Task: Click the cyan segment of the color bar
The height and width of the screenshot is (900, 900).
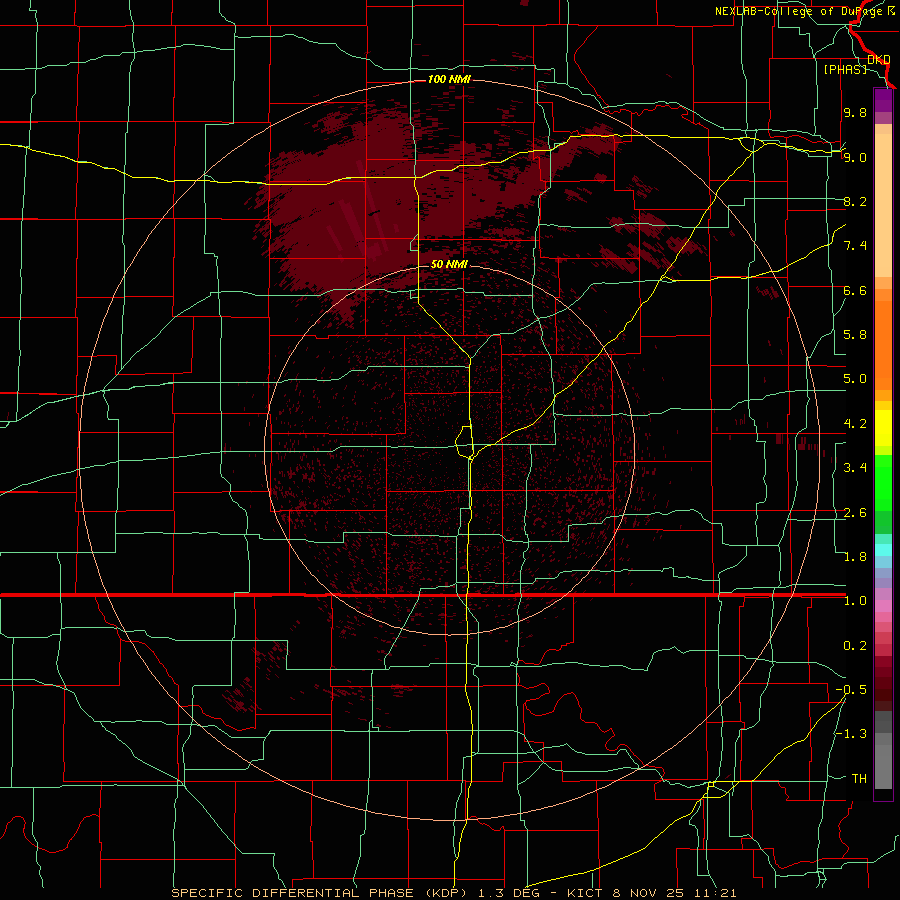Action: [883, 550]
